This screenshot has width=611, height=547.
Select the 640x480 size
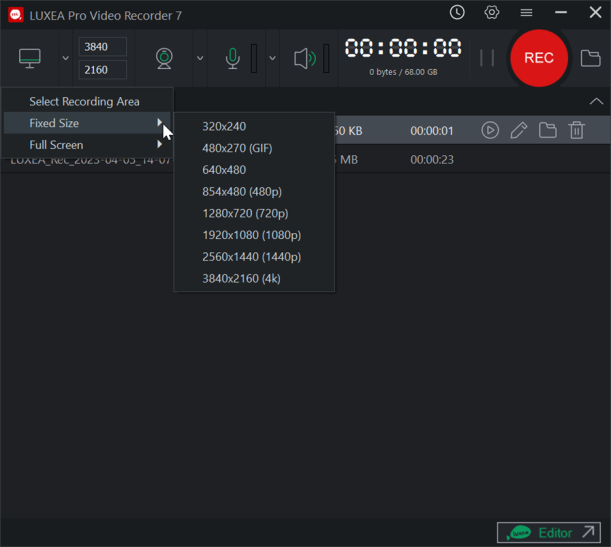[254, 170]
